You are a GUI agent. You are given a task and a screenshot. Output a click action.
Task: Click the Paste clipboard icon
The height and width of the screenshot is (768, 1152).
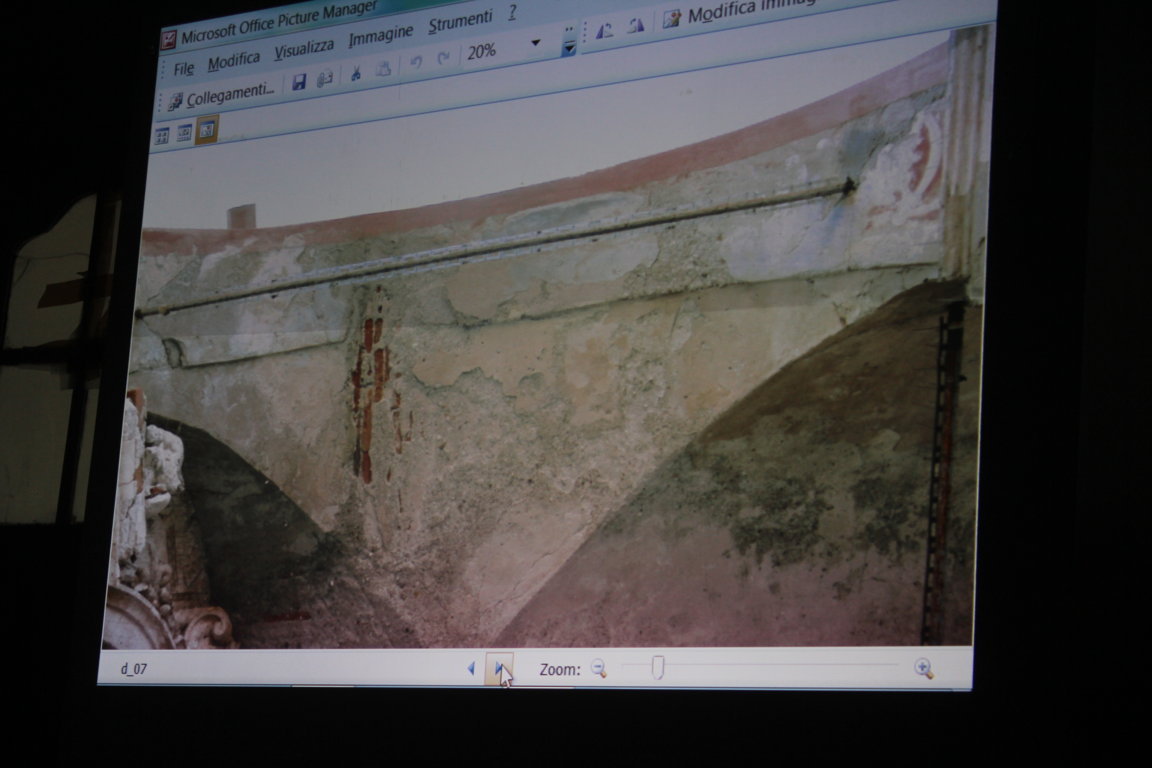pos(383,68)
